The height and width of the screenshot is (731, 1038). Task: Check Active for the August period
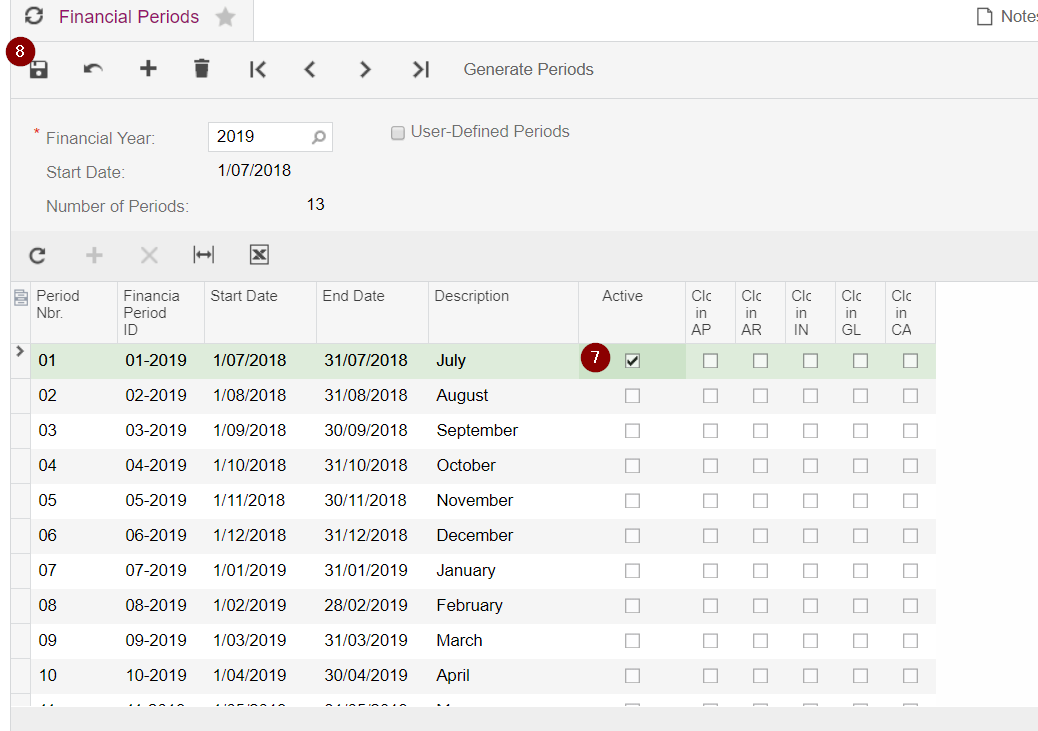pos(632,396)
